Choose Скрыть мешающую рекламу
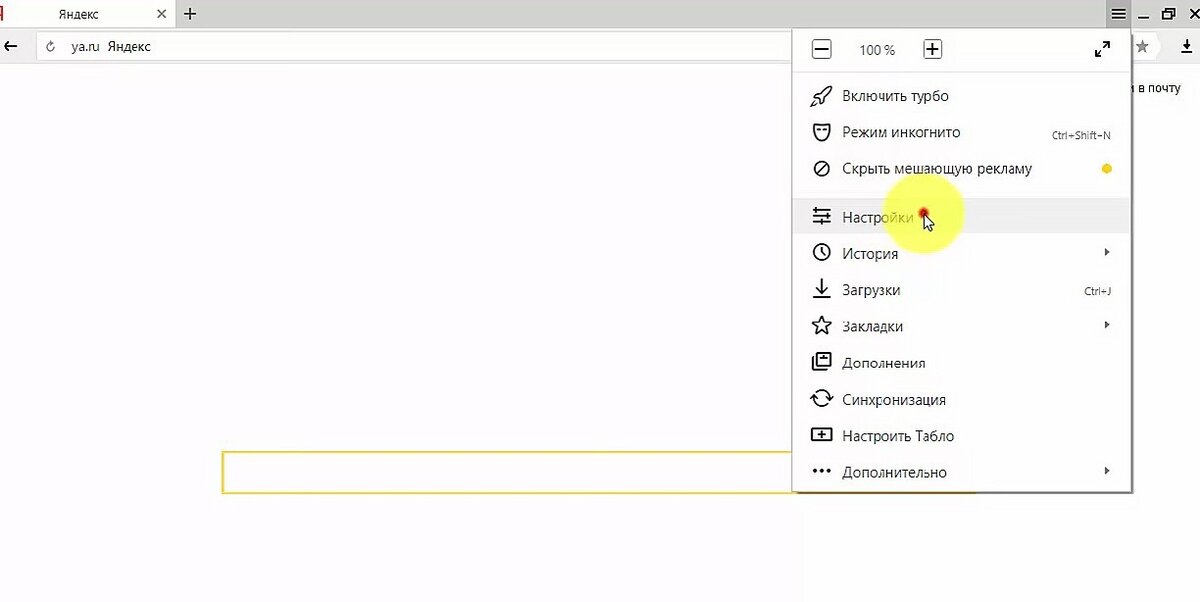Viewport: 1200px width, 602px height. (962, 169)
